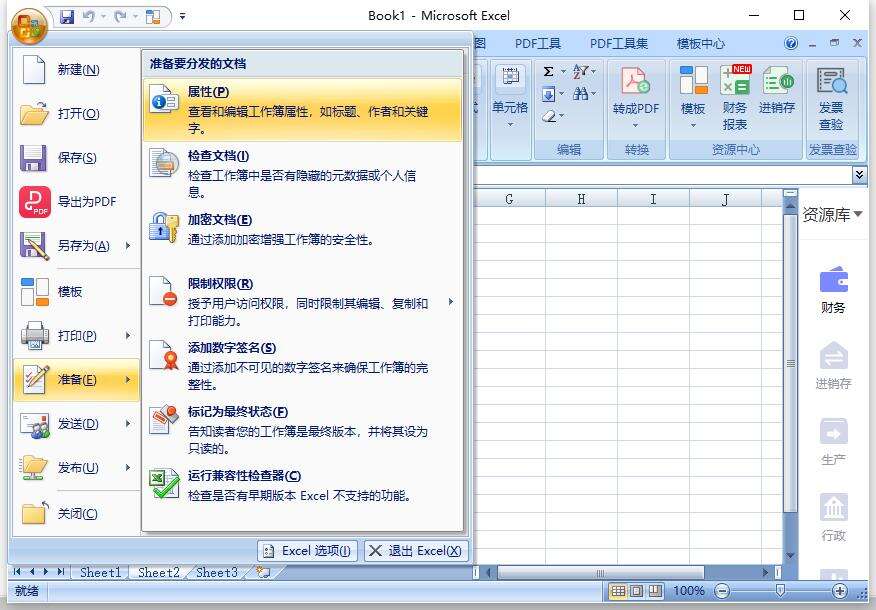Open the Customize Quick Access Toolbar arrow

tap(182, 17)
